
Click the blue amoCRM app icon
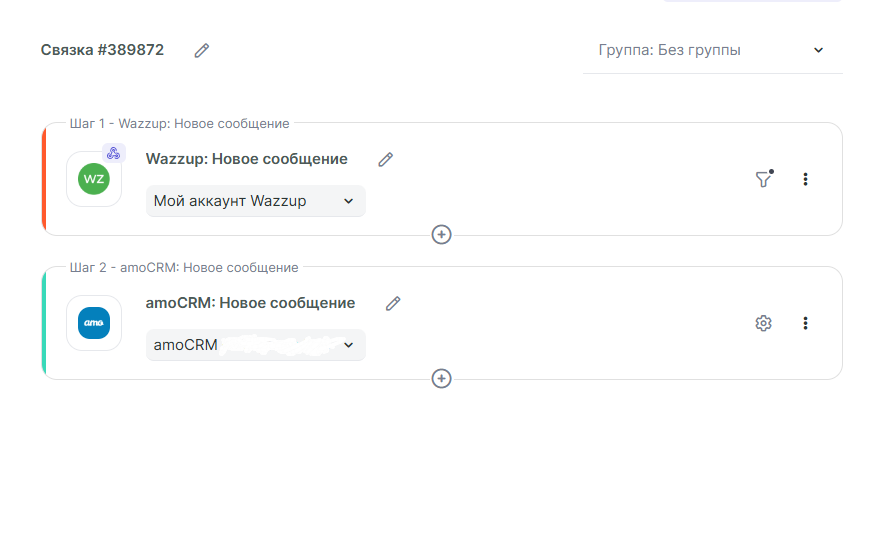[94, 323]
